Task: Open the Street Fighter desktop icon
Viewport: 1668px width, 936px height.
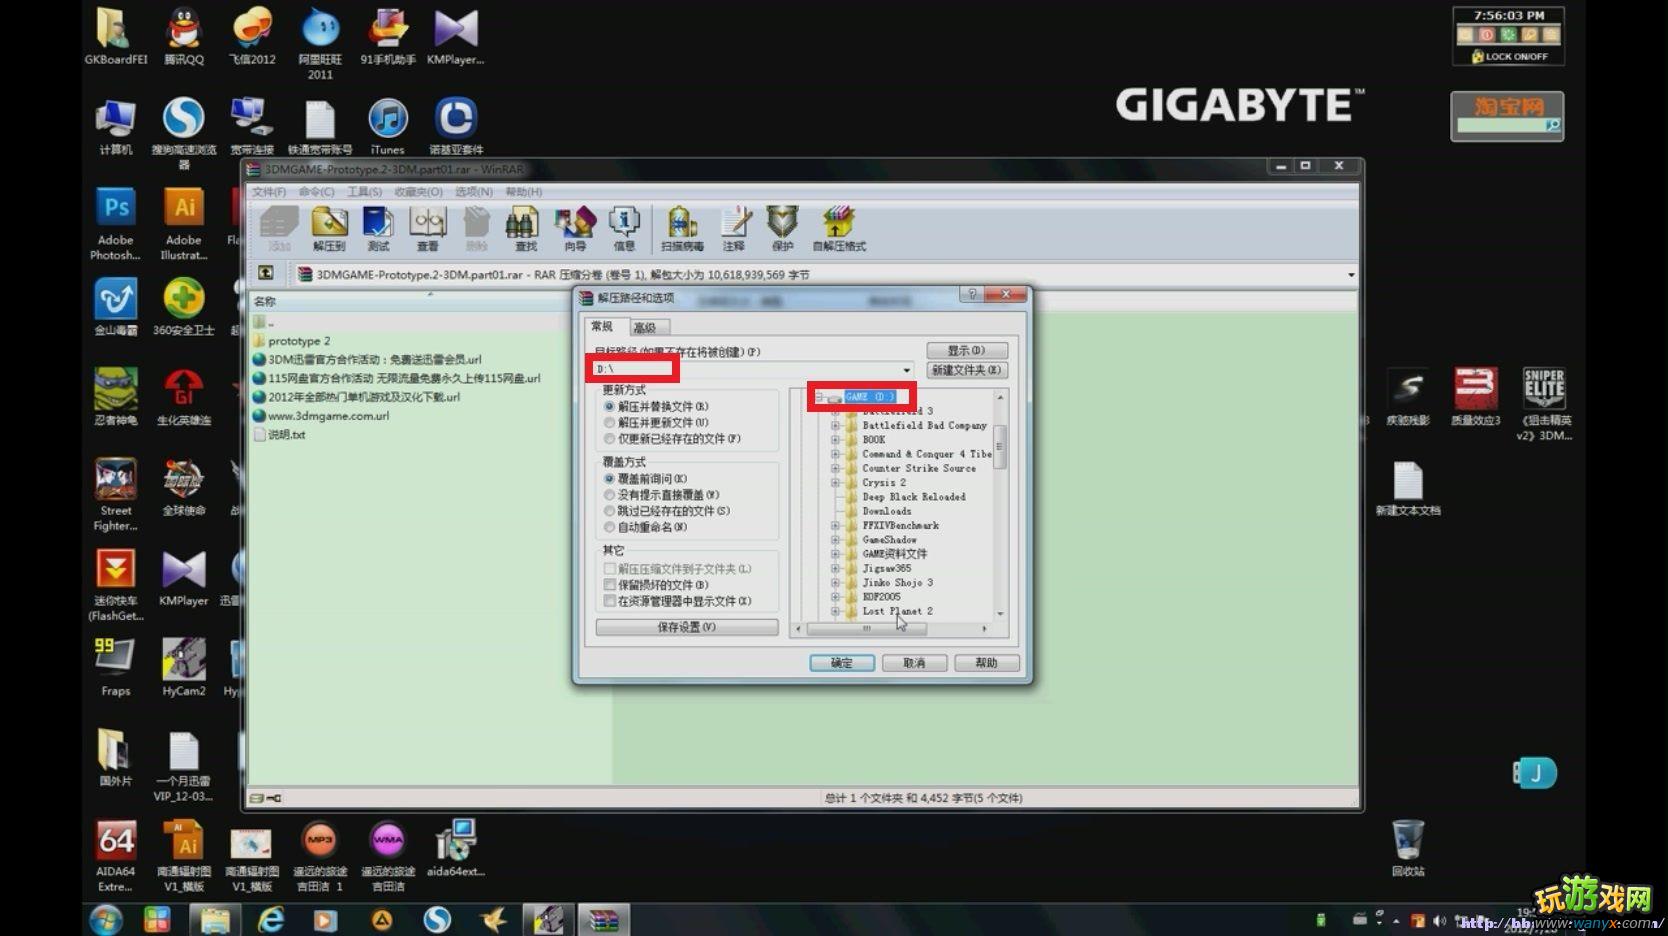Action: tap(116, 495)
